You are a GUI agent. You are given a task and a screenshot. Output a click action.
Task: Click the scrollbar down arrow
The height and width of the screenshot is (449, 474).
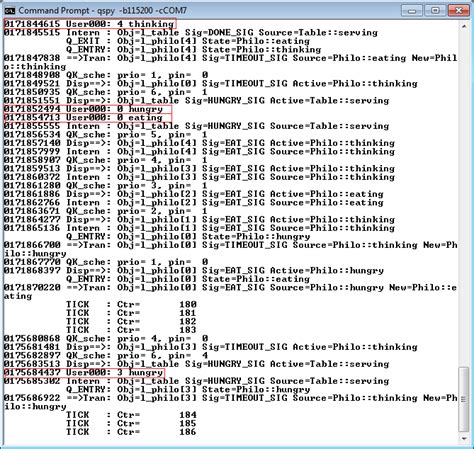click(464, 439)
